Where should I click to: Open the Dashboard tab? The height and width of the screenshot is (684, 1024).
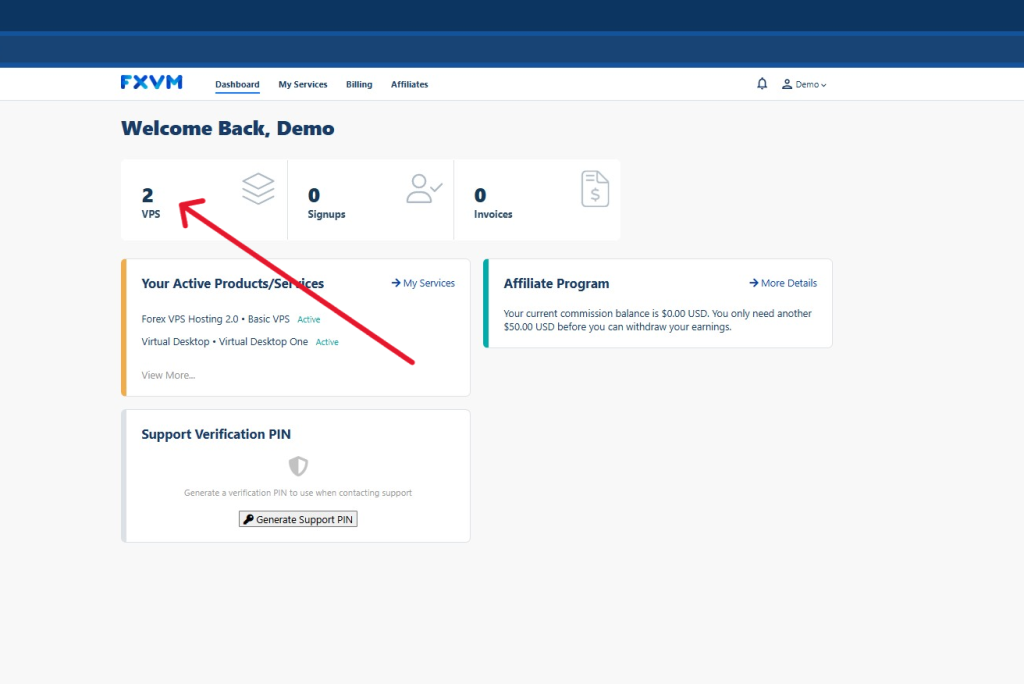[x=237, y=85]
